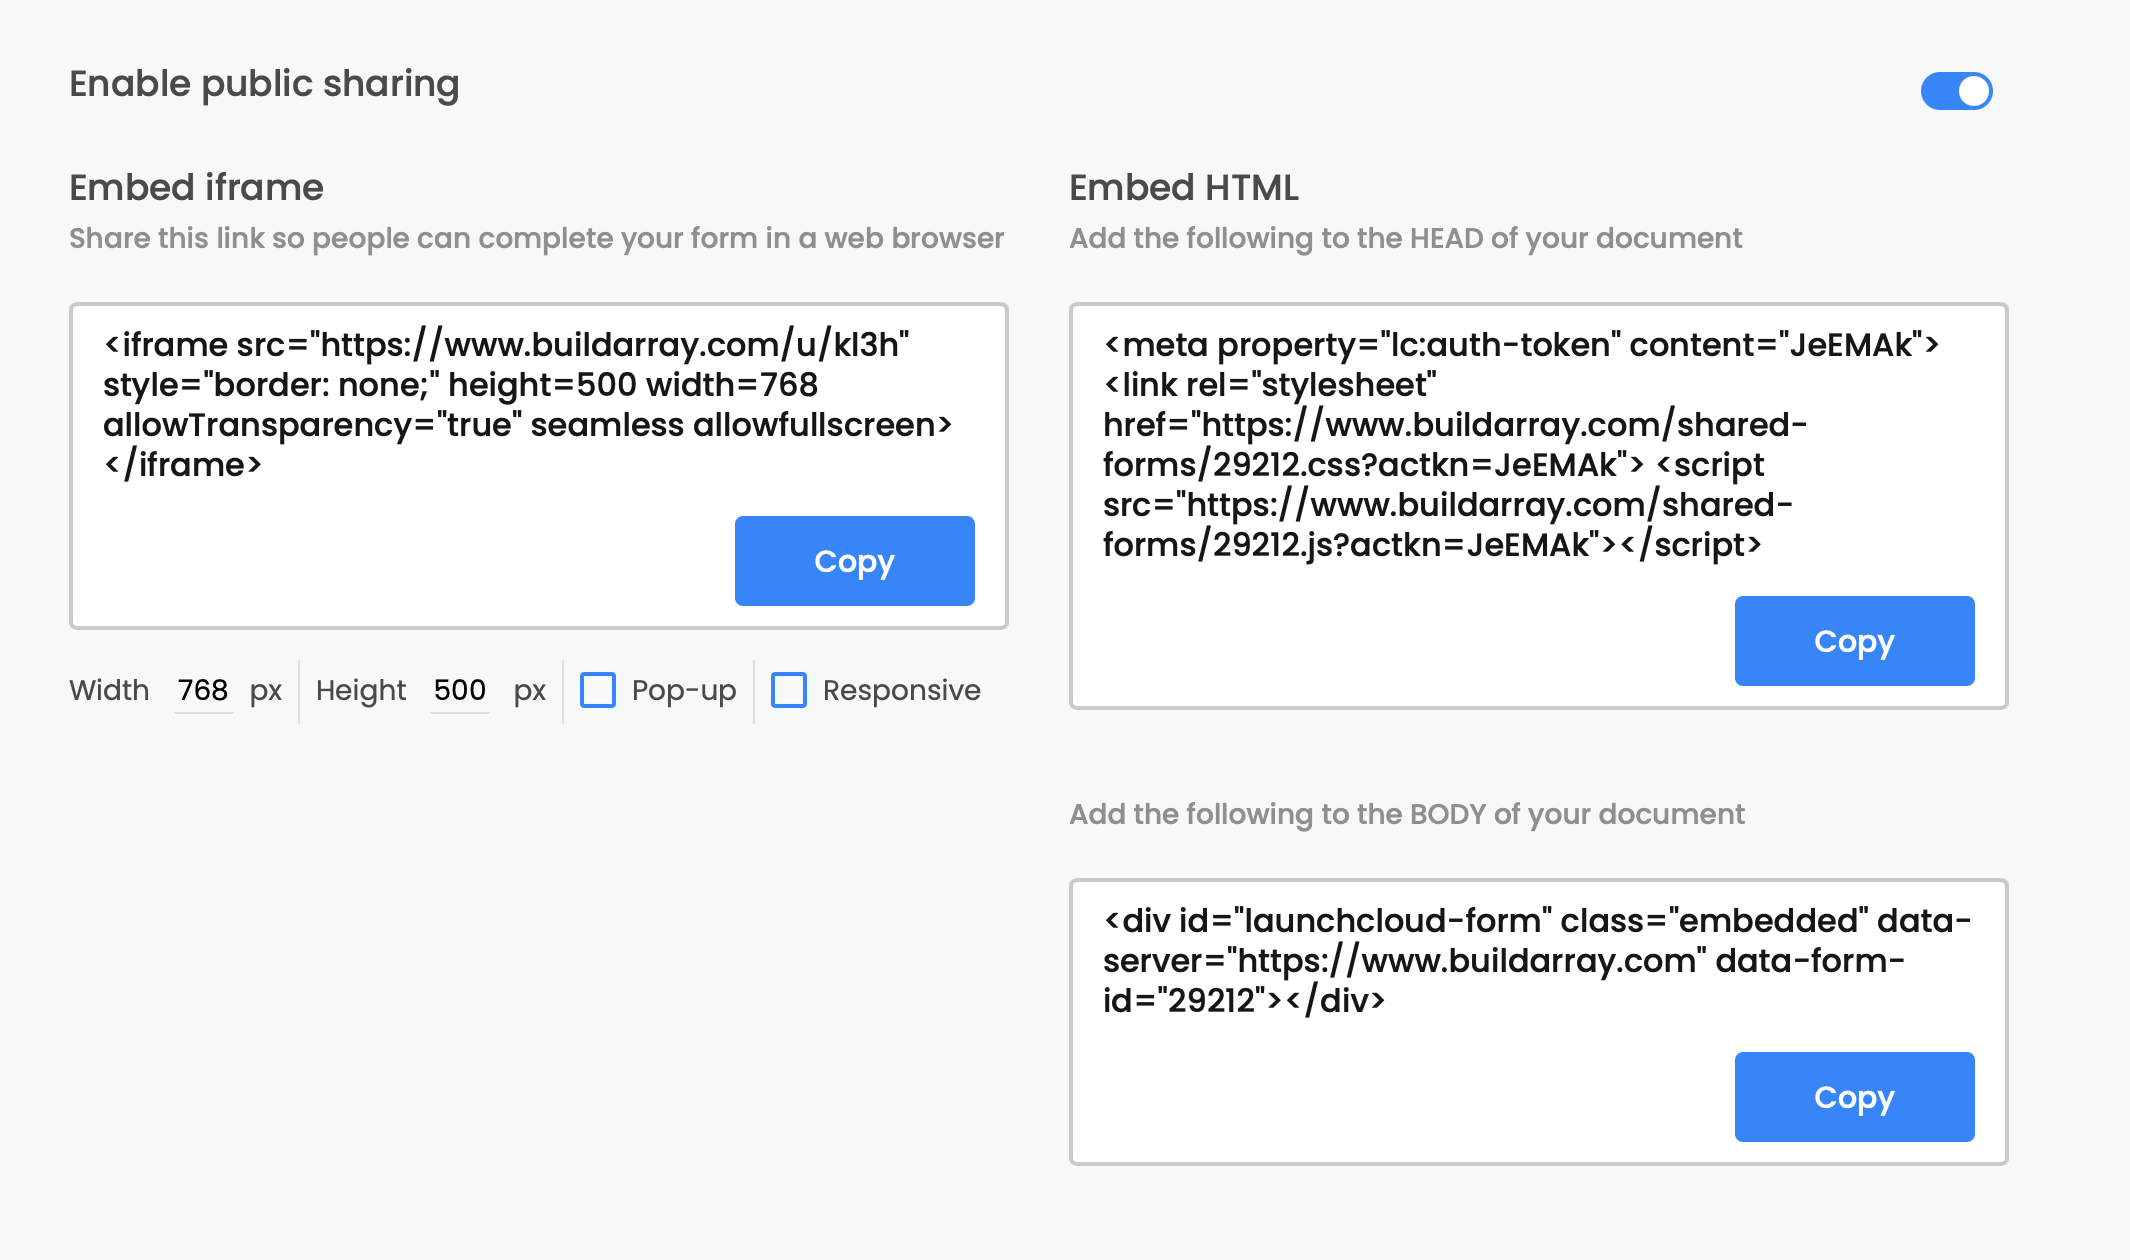2130x1260 pixels.
Task: Click the Enable public sharing label
Action: 264,84
